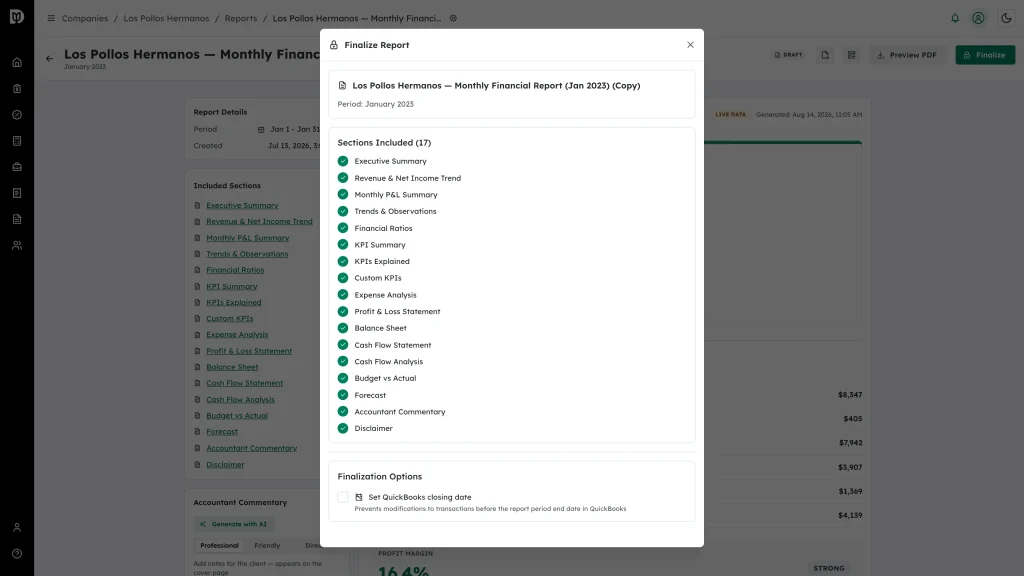Viewport: 1024px width, 576px height.
Task: Open Home icon in sidebar
Action: click(17, 63)
